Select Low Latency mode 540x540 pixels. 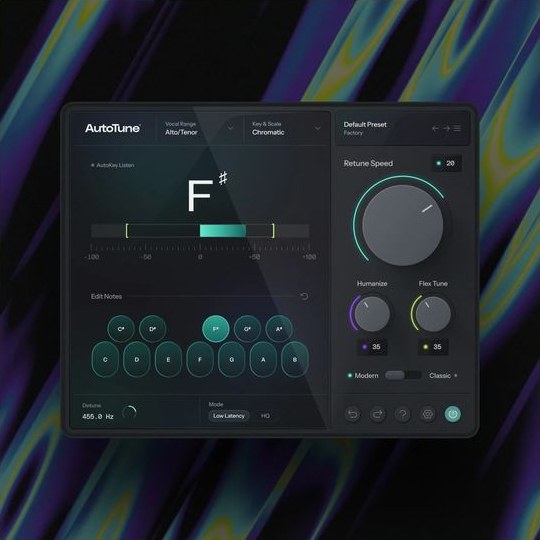pyautogui.click(x=229, y=416)
